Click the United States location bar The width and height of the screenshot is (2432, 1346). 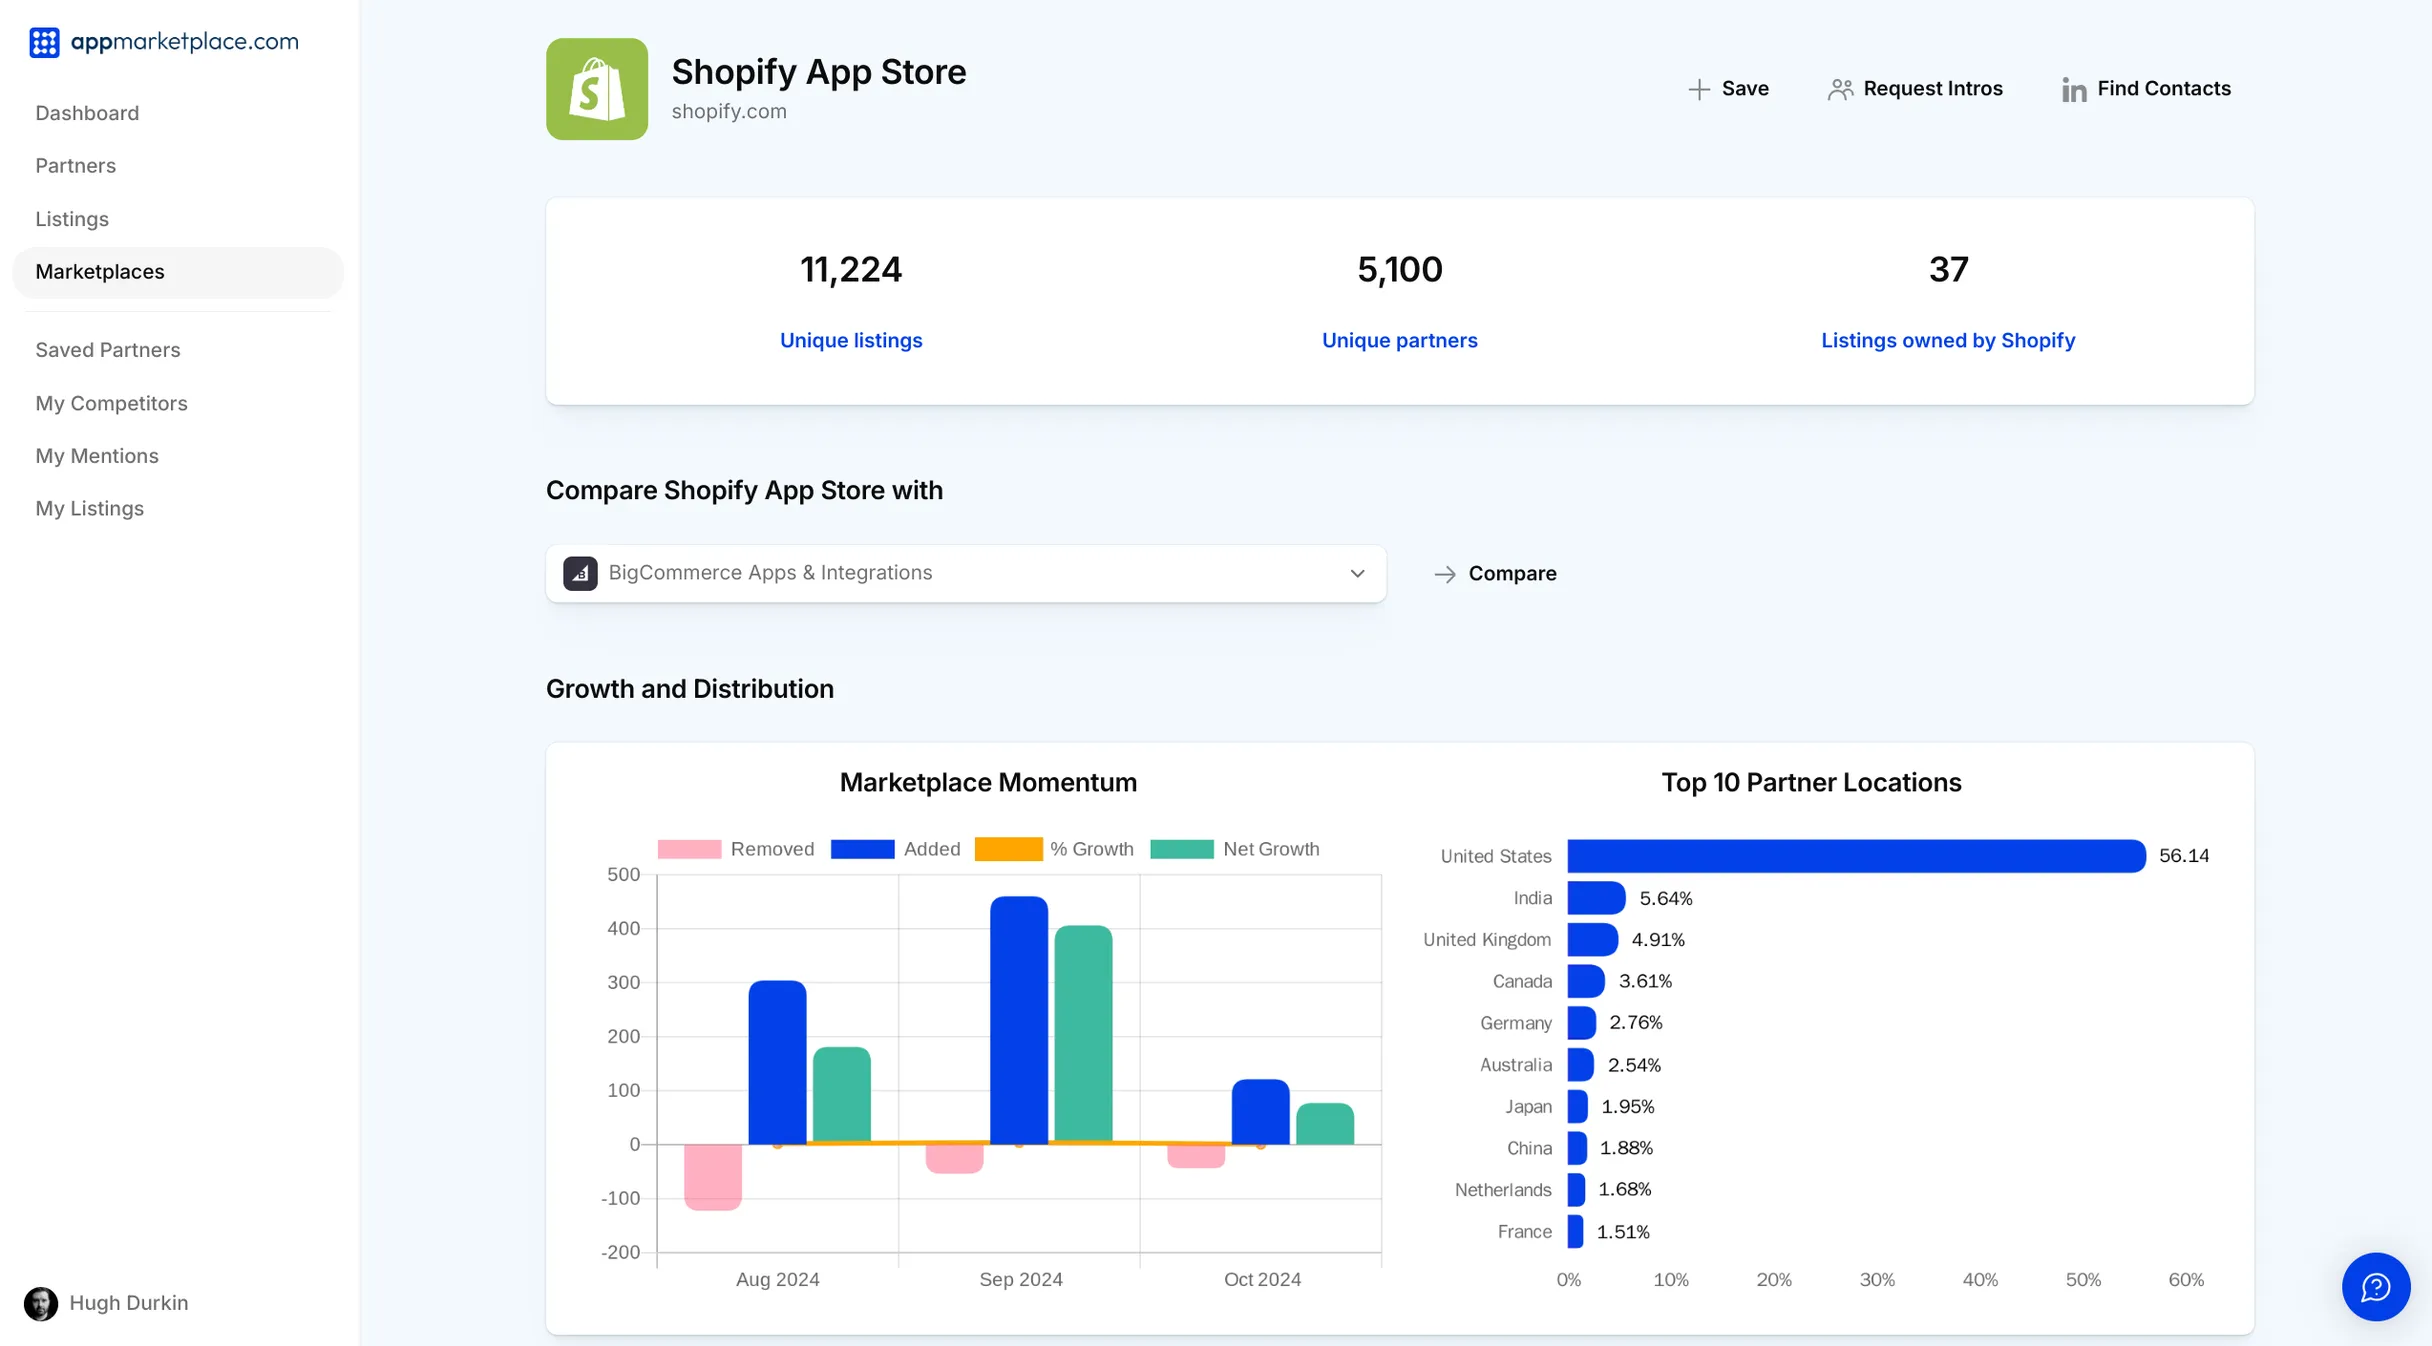1856,856
